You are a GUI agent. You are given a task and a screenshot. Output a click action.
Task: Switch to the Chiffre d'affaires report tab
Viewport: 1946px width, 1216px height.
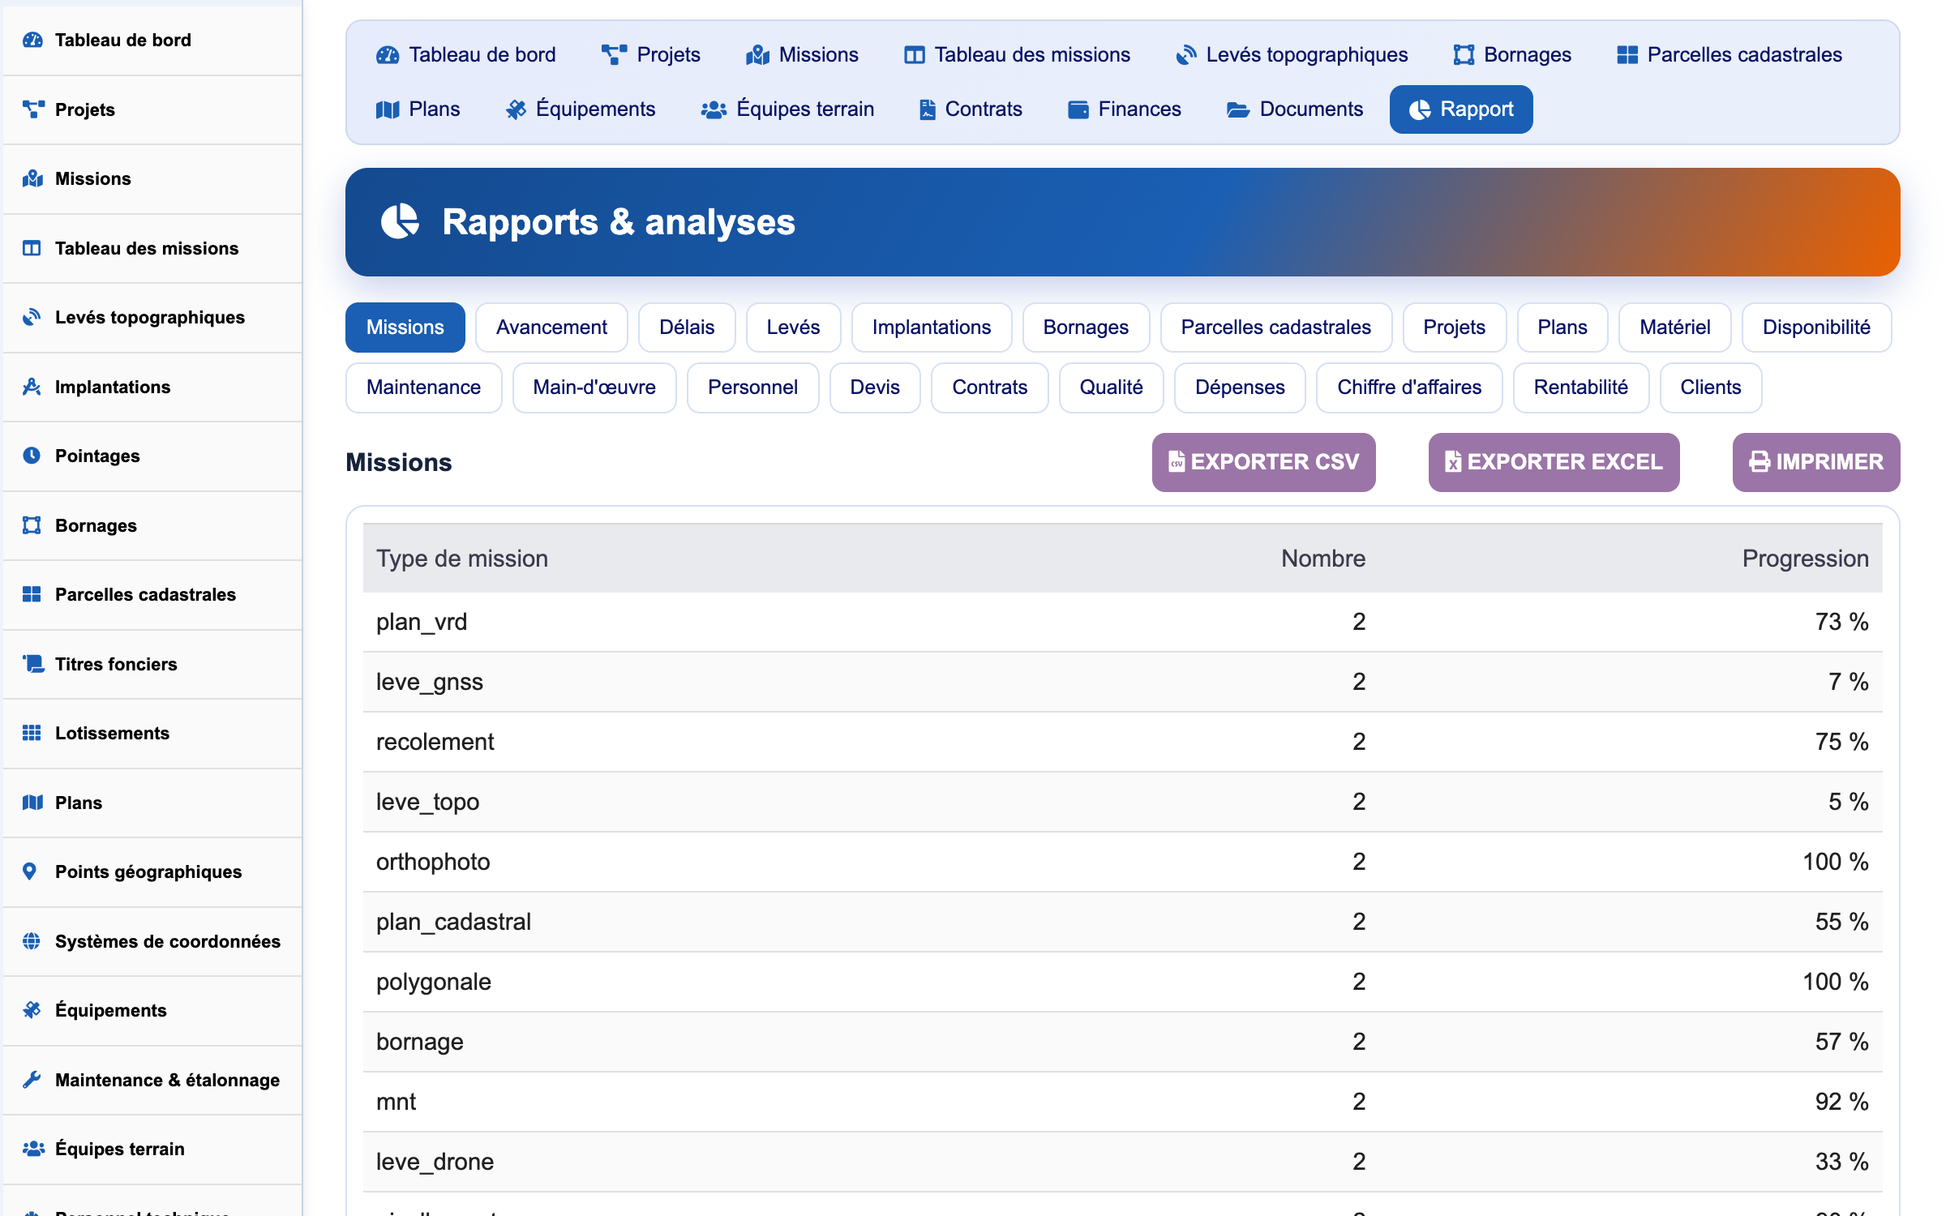coord(1409,387)
